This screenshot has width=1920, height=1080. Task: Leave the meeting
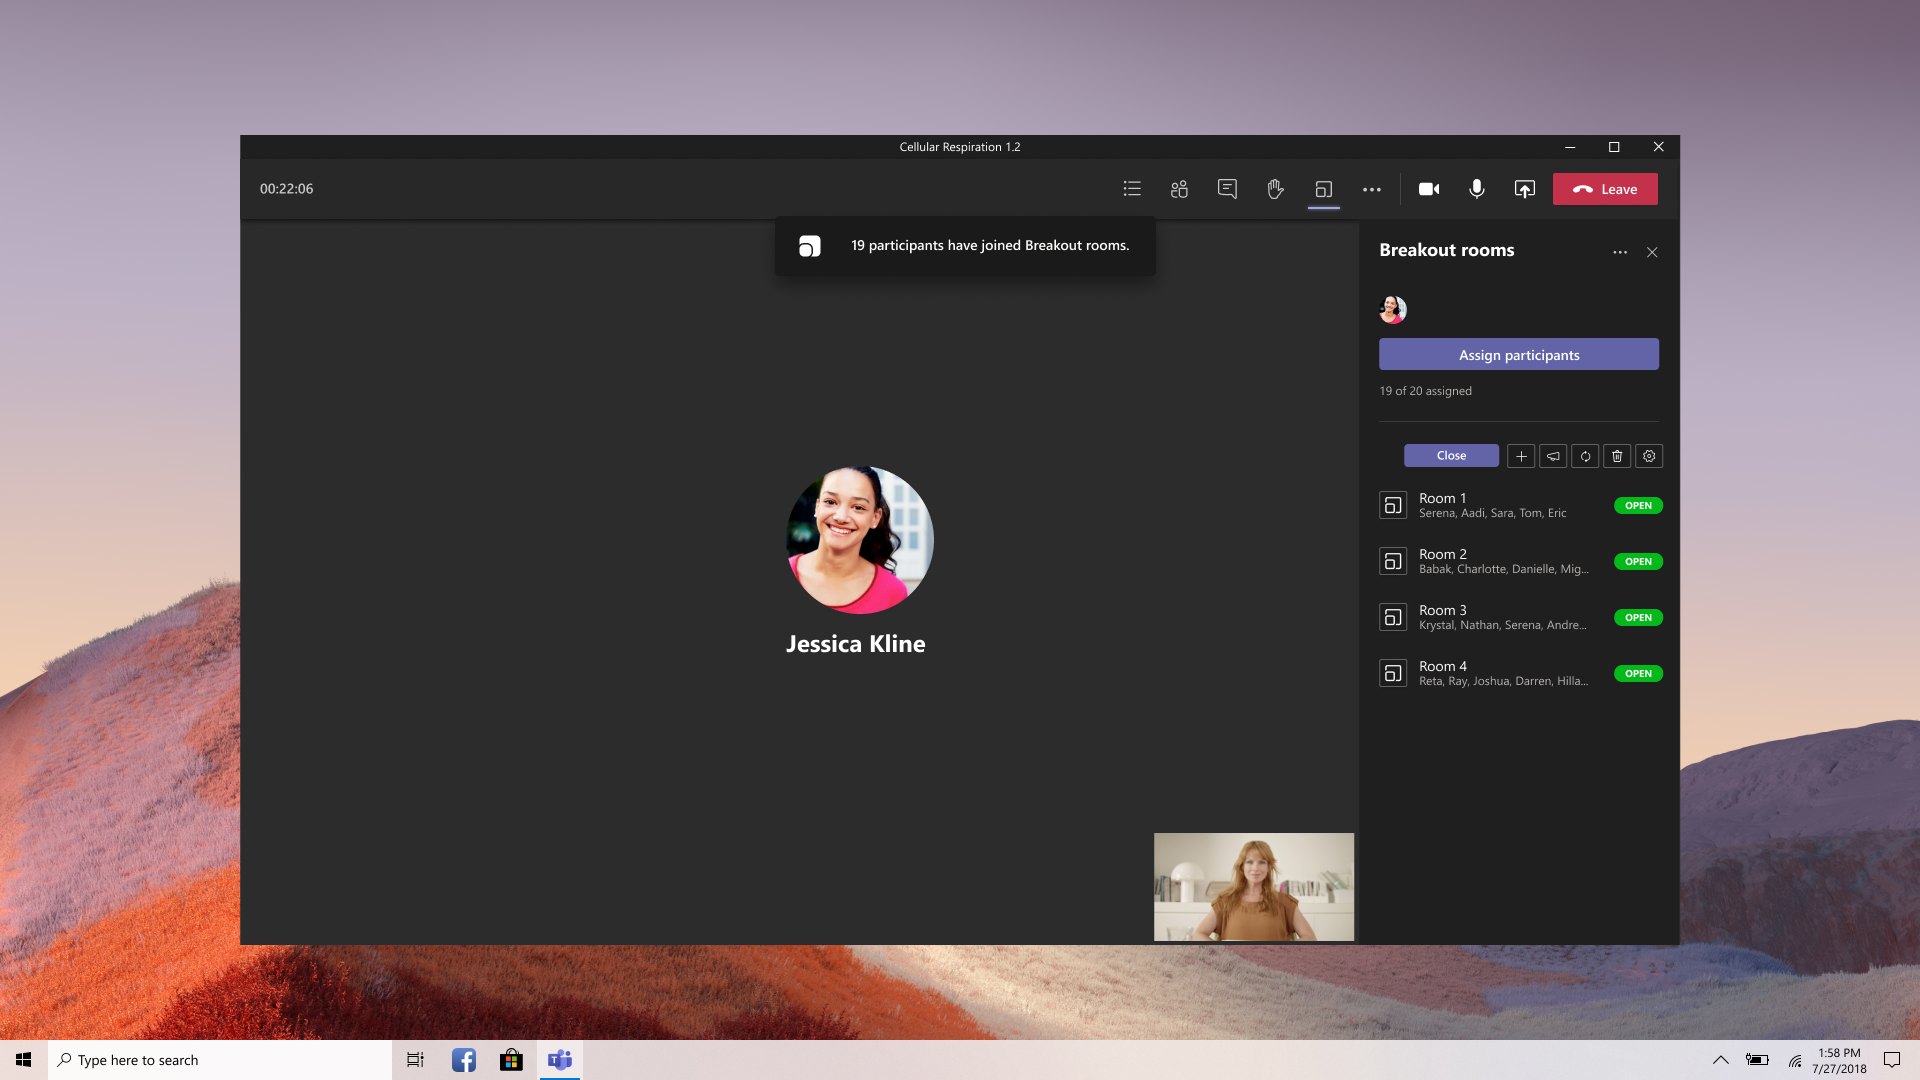1605,189
